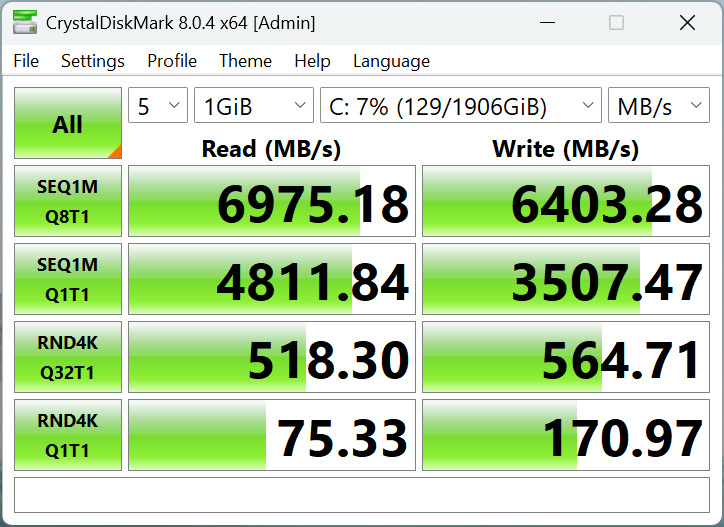The height and width of the screenshot is (527, 724).
Task: Open the Help menu
Action: (x=312, y=61)
